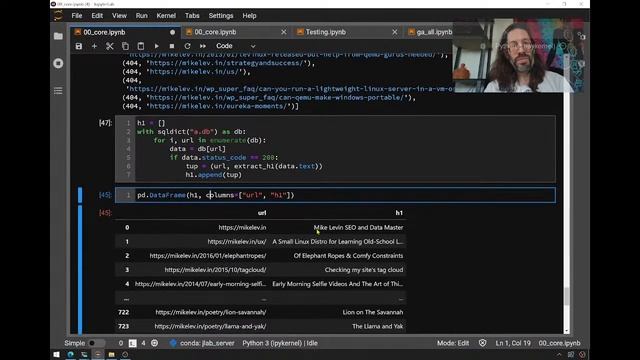Click the 'Lion on The Savannah' cell
This screenshot has width=640, height=360.
point(373,312)
